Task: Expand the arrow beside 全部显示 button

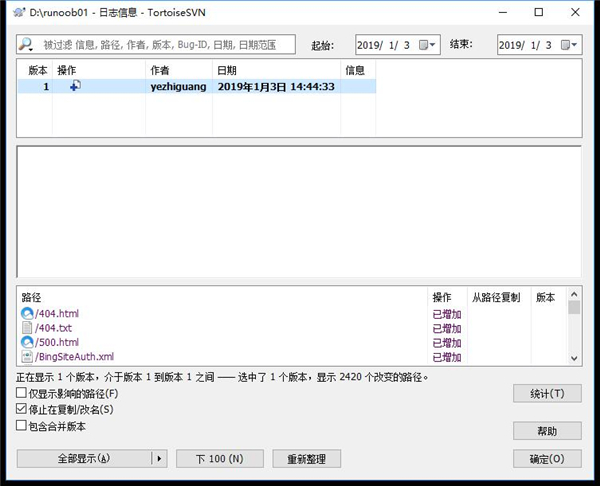Action: point(157,459)
